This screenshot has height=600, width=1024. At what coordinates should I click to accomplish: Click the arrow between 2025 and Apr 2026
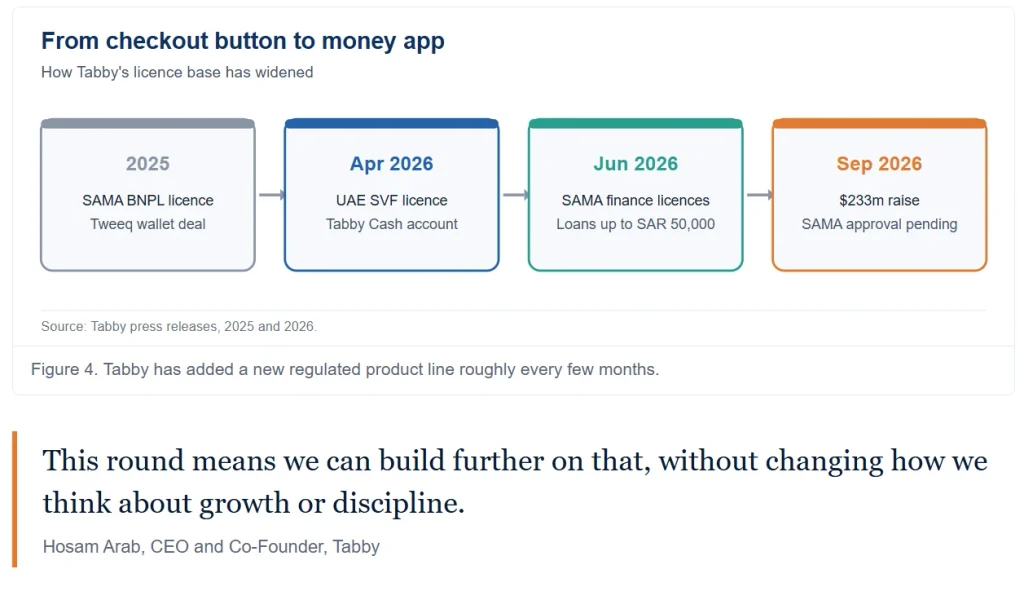(x=272, y=195)
